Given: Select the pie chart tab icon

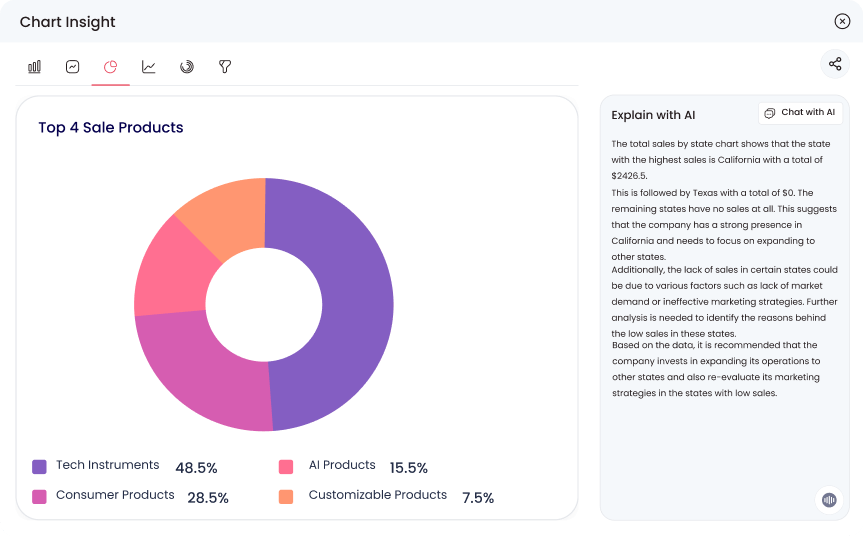Looking at the screenshot, I should pyautogui.click(x=110, y=67).
